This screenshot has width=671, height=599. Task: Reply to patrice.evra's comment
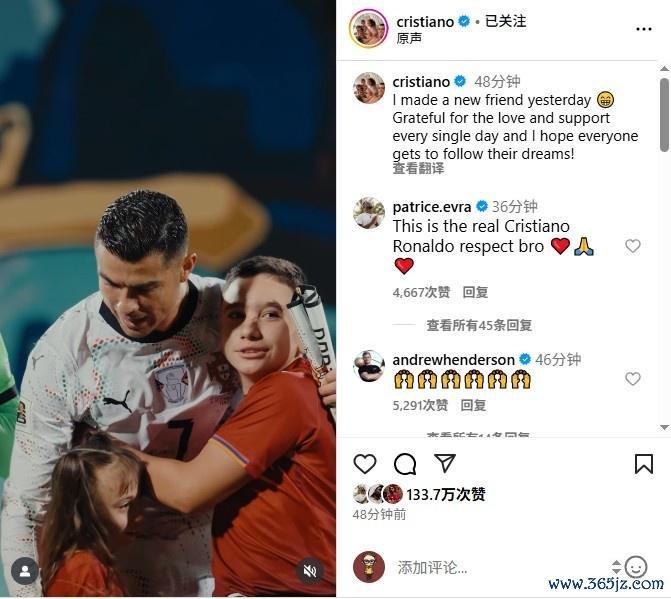475,292
